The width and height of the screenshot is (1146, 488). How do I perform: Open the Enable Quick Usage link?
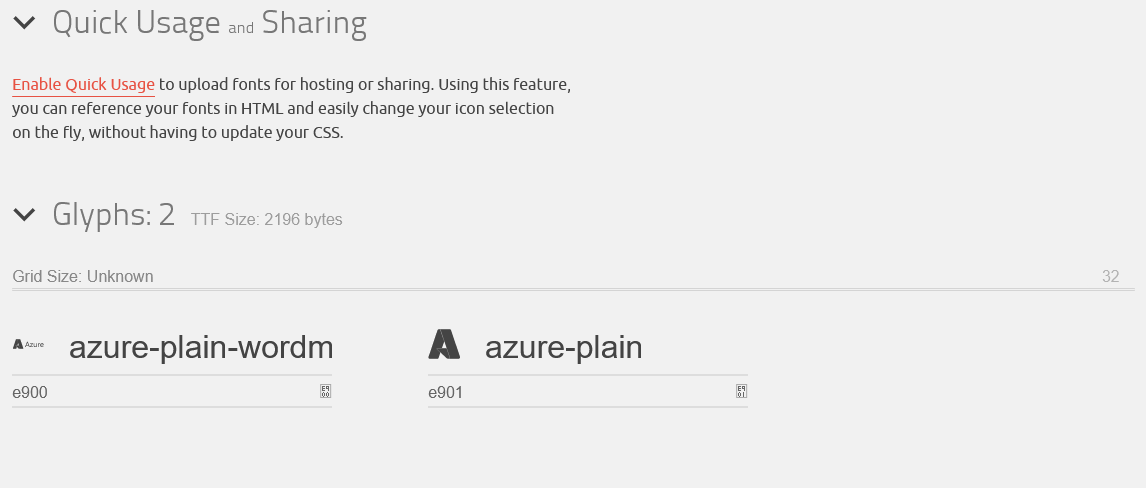click(83, 85)
